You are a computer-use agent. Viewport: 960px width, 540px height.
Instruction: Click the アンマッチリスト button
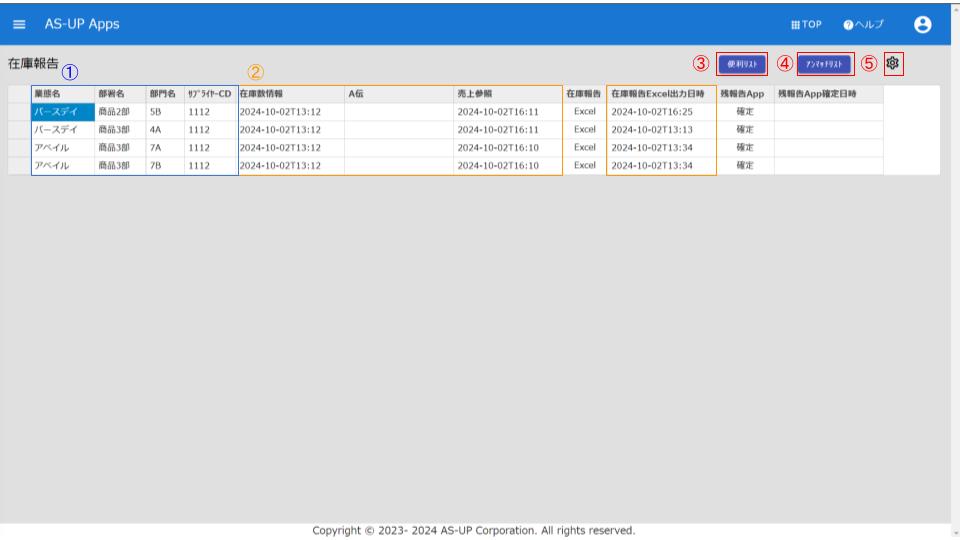[825, 63]
